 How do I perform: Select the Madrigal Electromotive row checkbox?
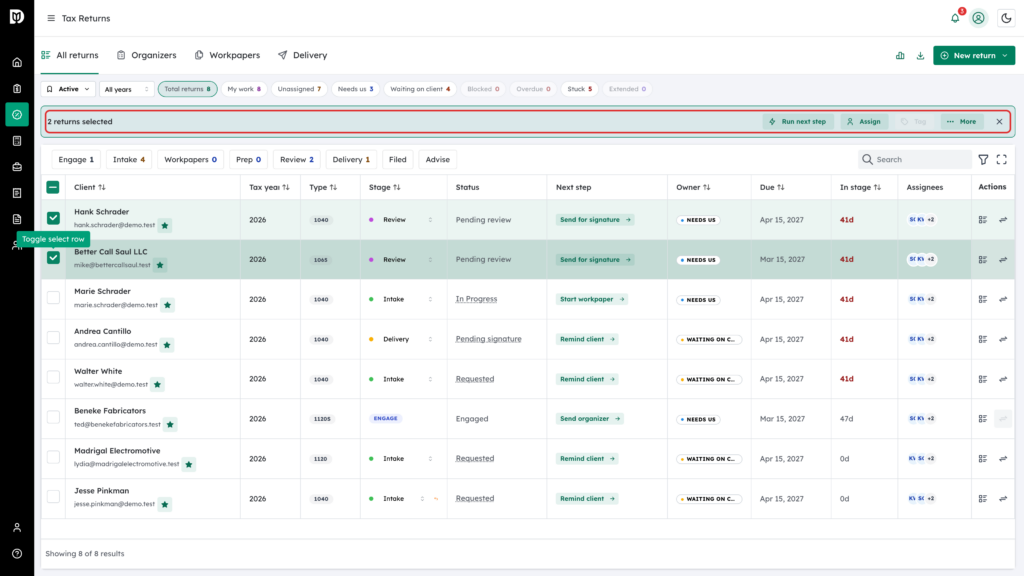pyautogui.click(x=54, y=457)
